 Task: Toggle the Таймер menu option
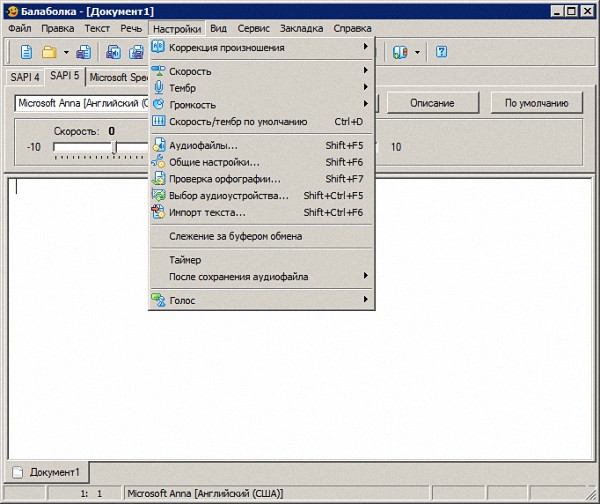(x=185, y=260)
